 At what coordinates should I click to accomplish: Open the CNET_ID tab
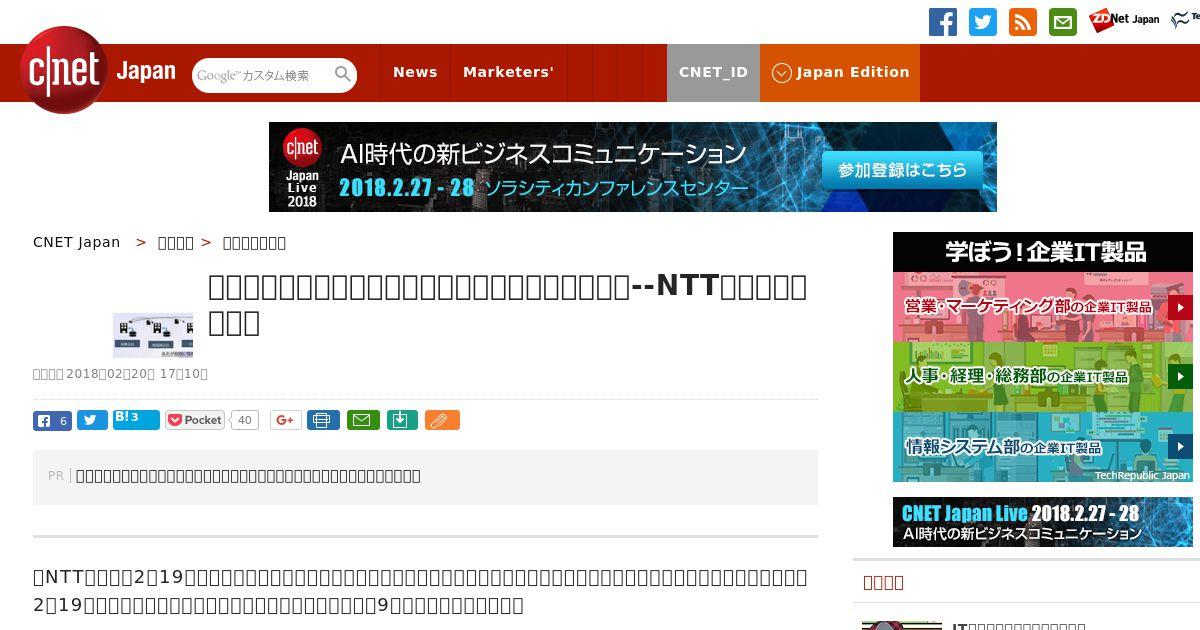tap(713, 72)
